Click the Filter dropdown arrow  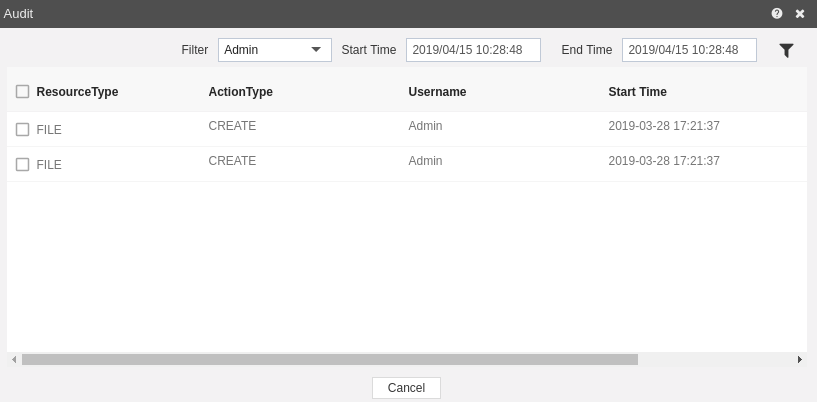click(316, 50)
